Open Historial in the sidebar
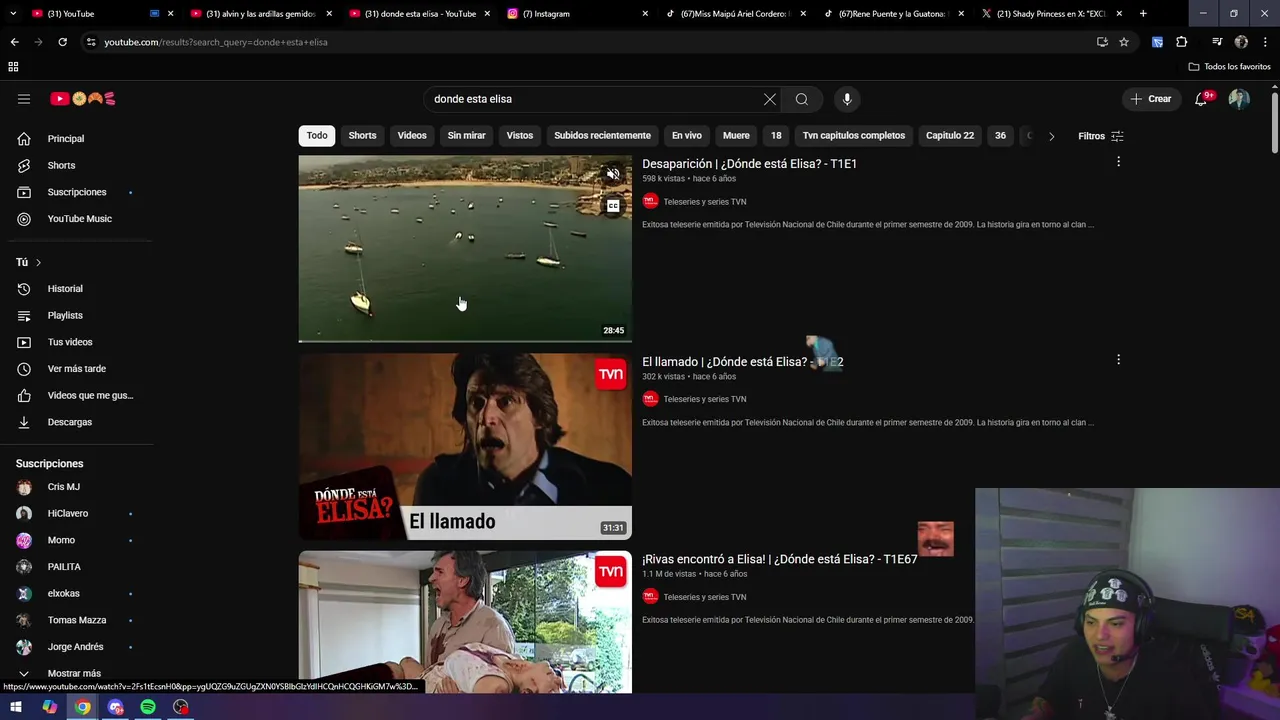The height and width of the screenshot is (720, 1280). pyautogui.click(x=65, y=289)
